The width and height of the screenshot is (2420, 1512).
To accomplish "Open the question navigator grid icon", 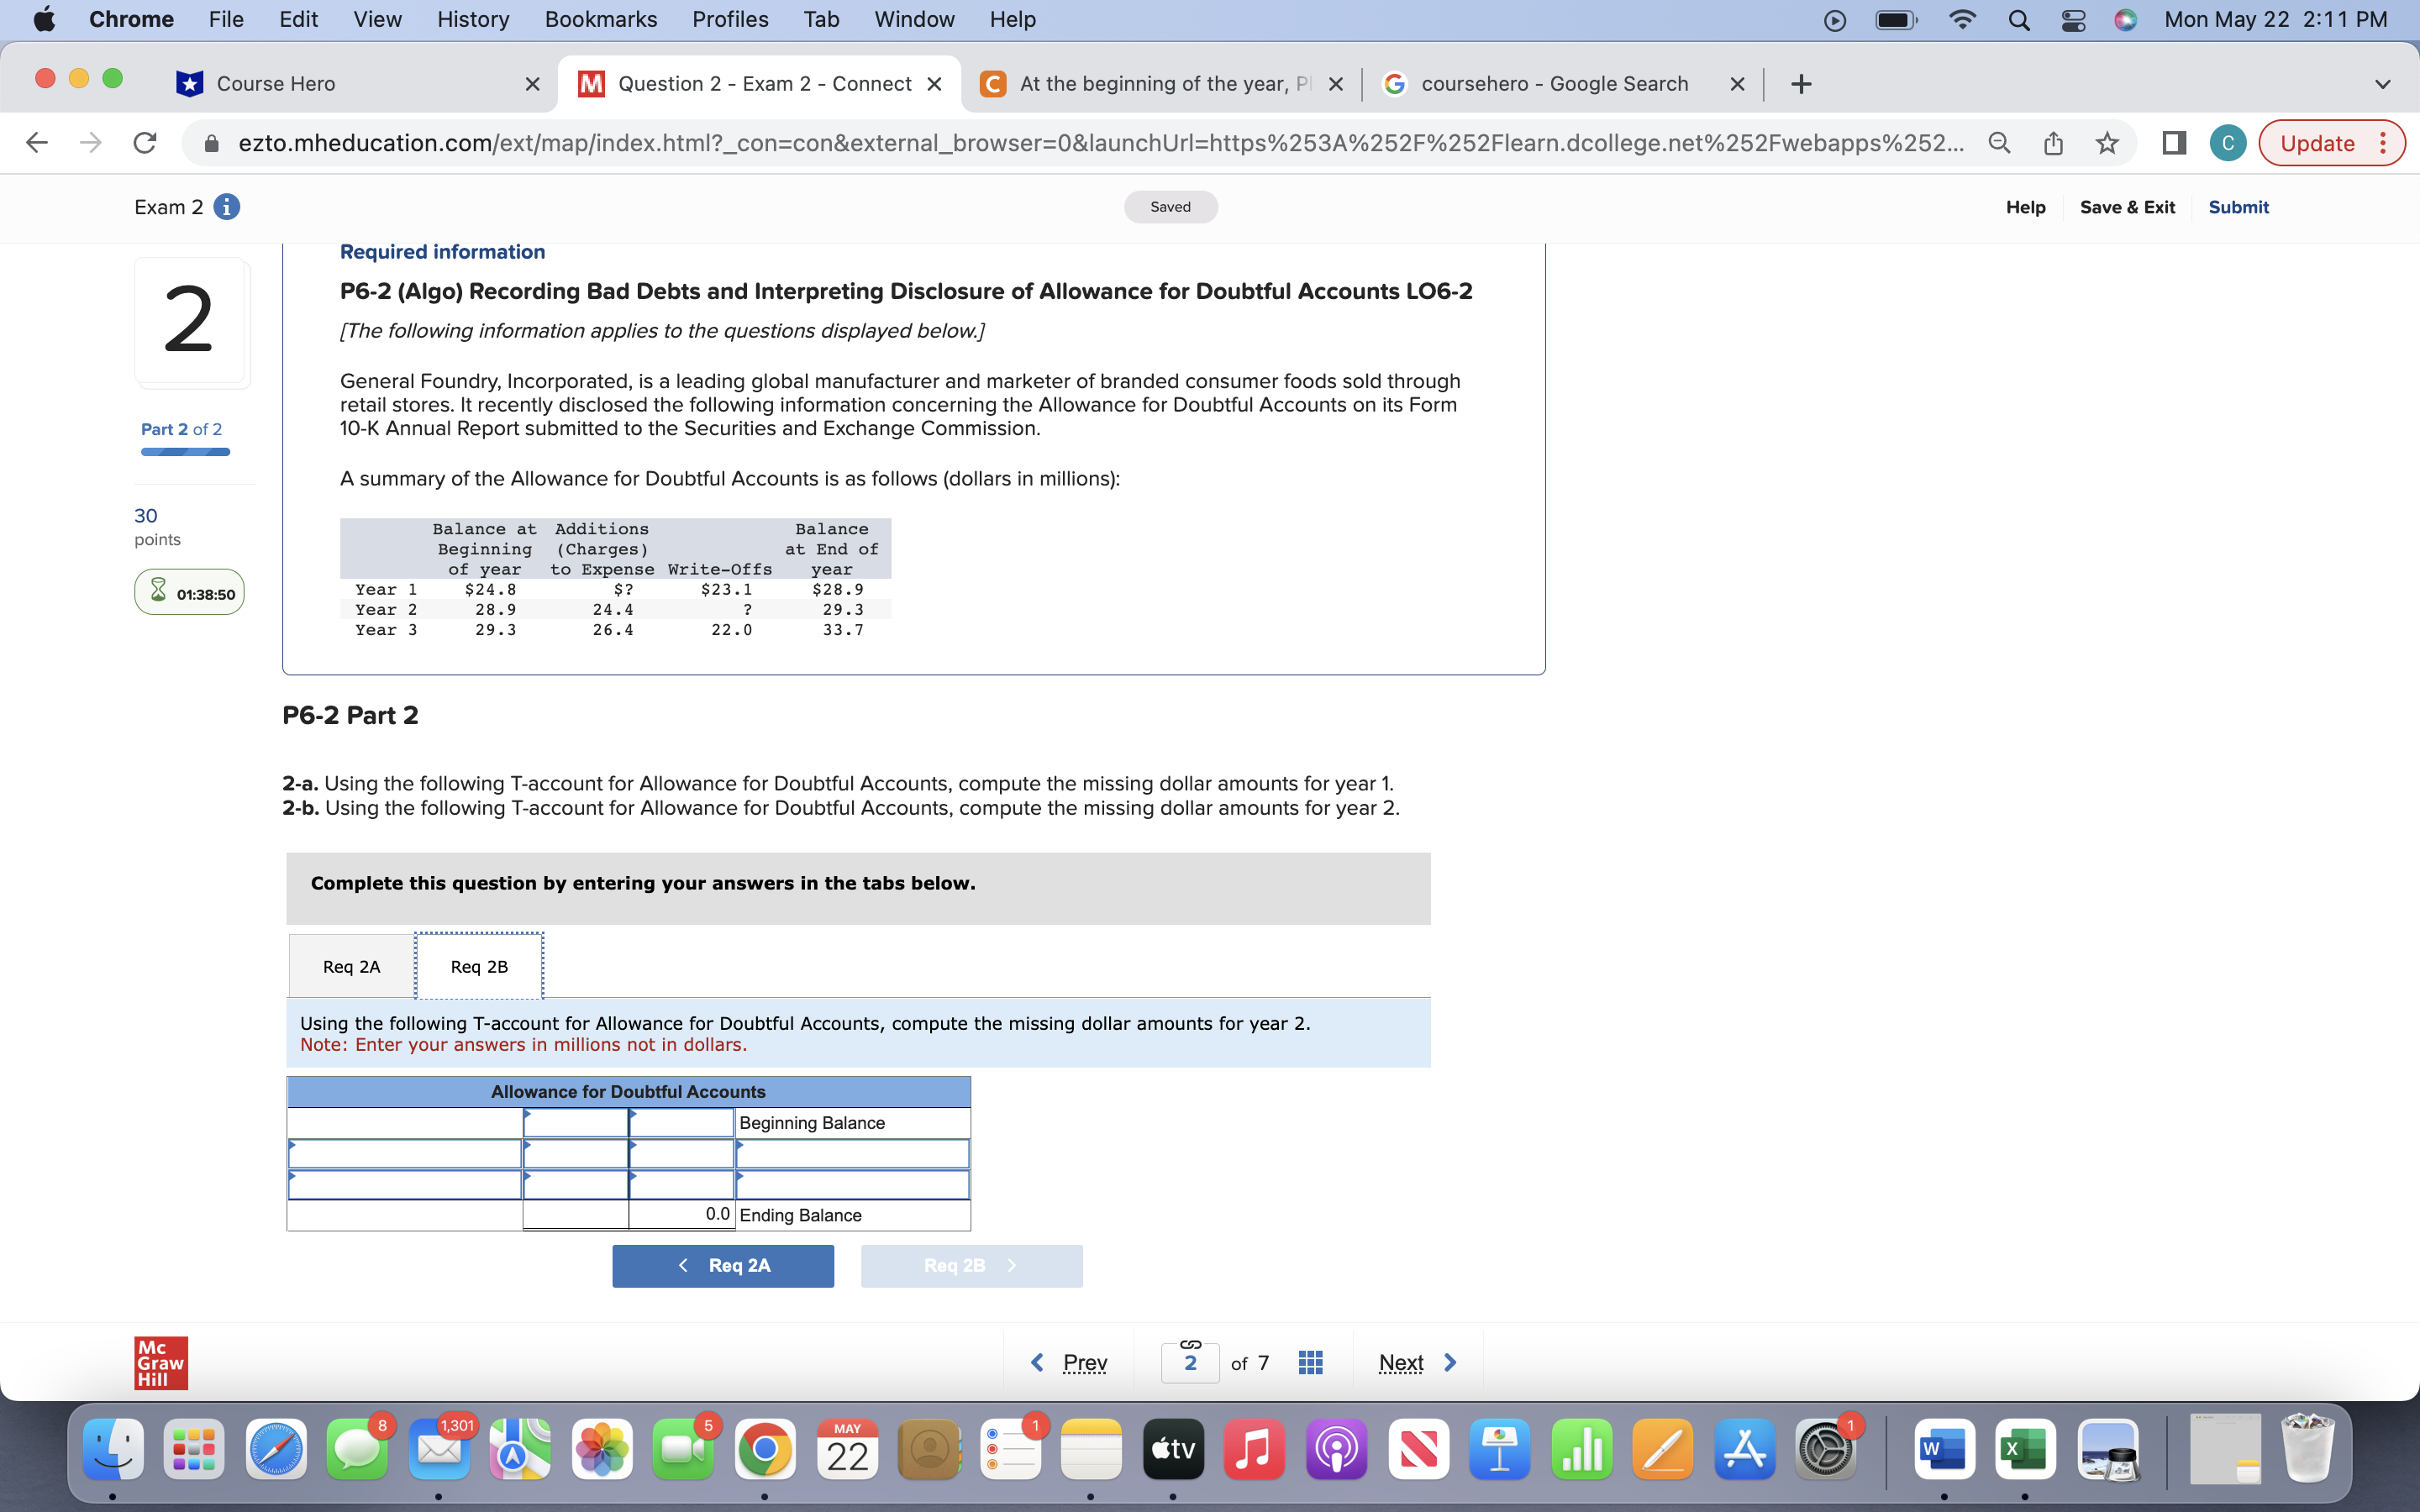I will (1309, 1361).
